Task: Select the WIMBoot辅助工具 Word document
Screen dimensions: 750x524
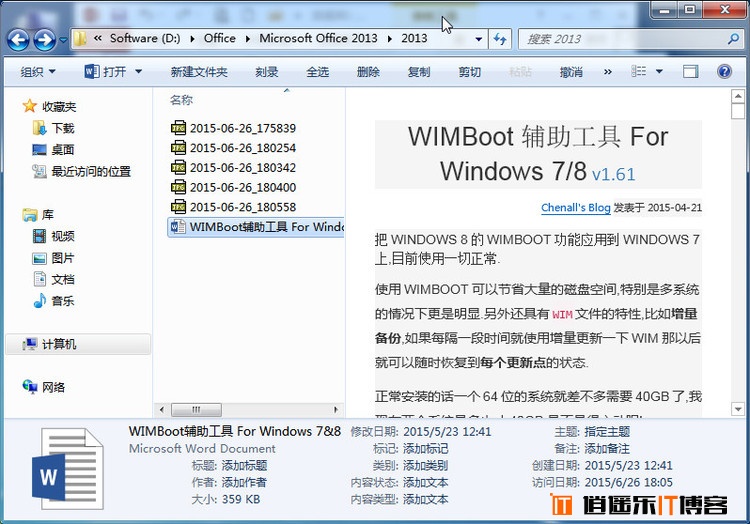Action: 257,227
